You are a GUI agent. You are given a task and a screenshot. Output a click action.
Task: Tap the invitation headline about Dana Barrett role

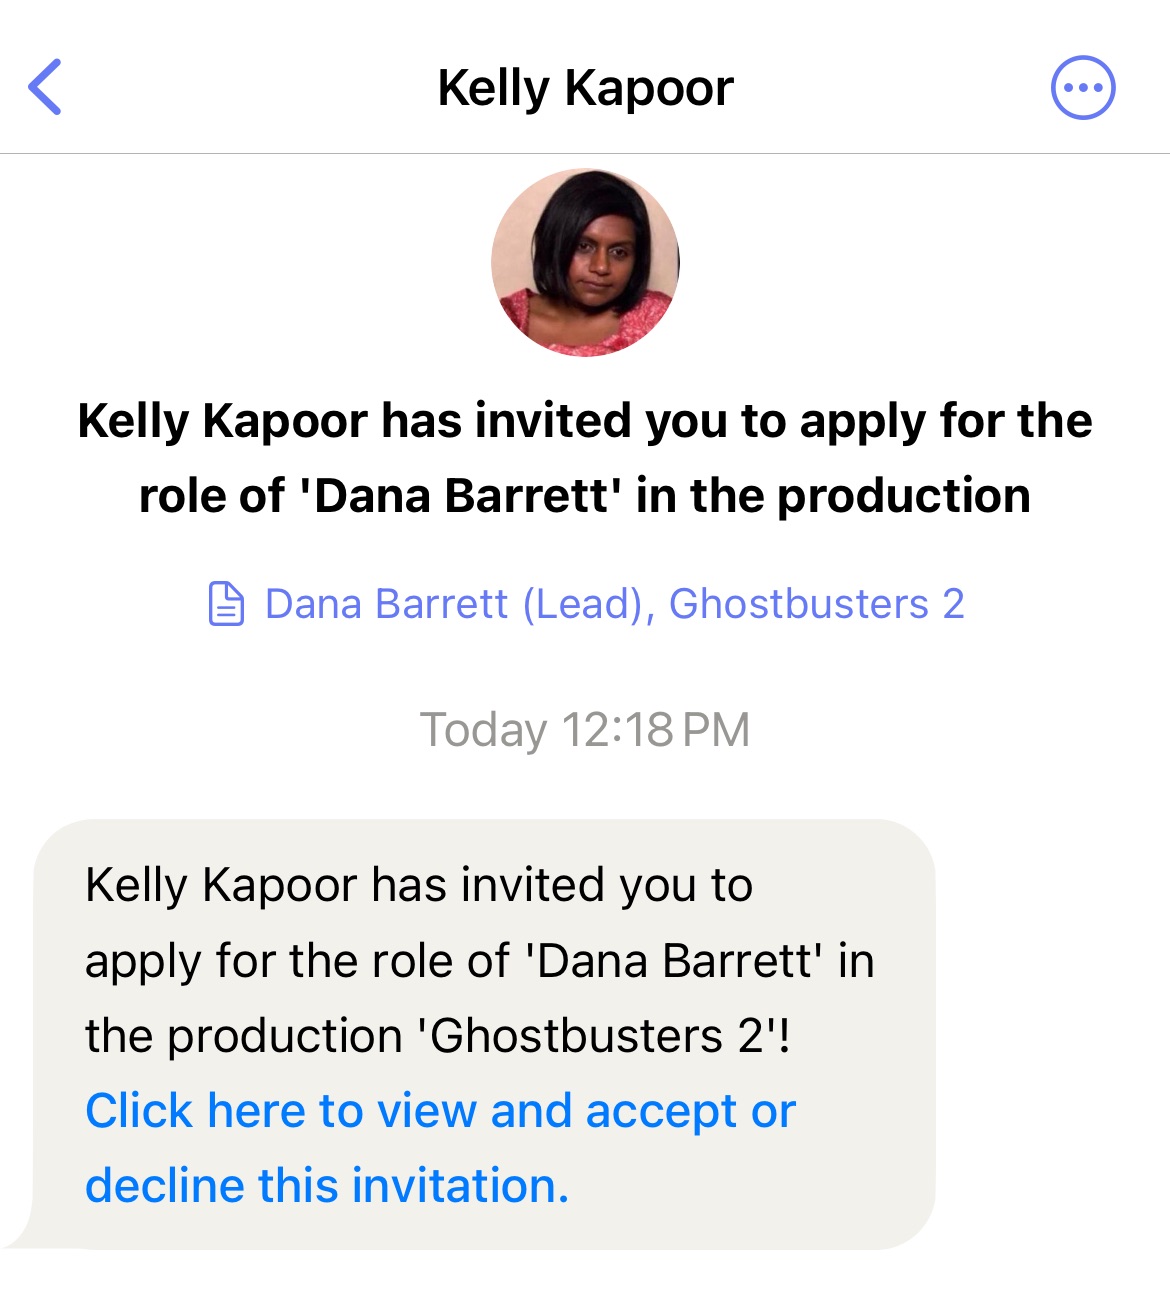point(585,458)
